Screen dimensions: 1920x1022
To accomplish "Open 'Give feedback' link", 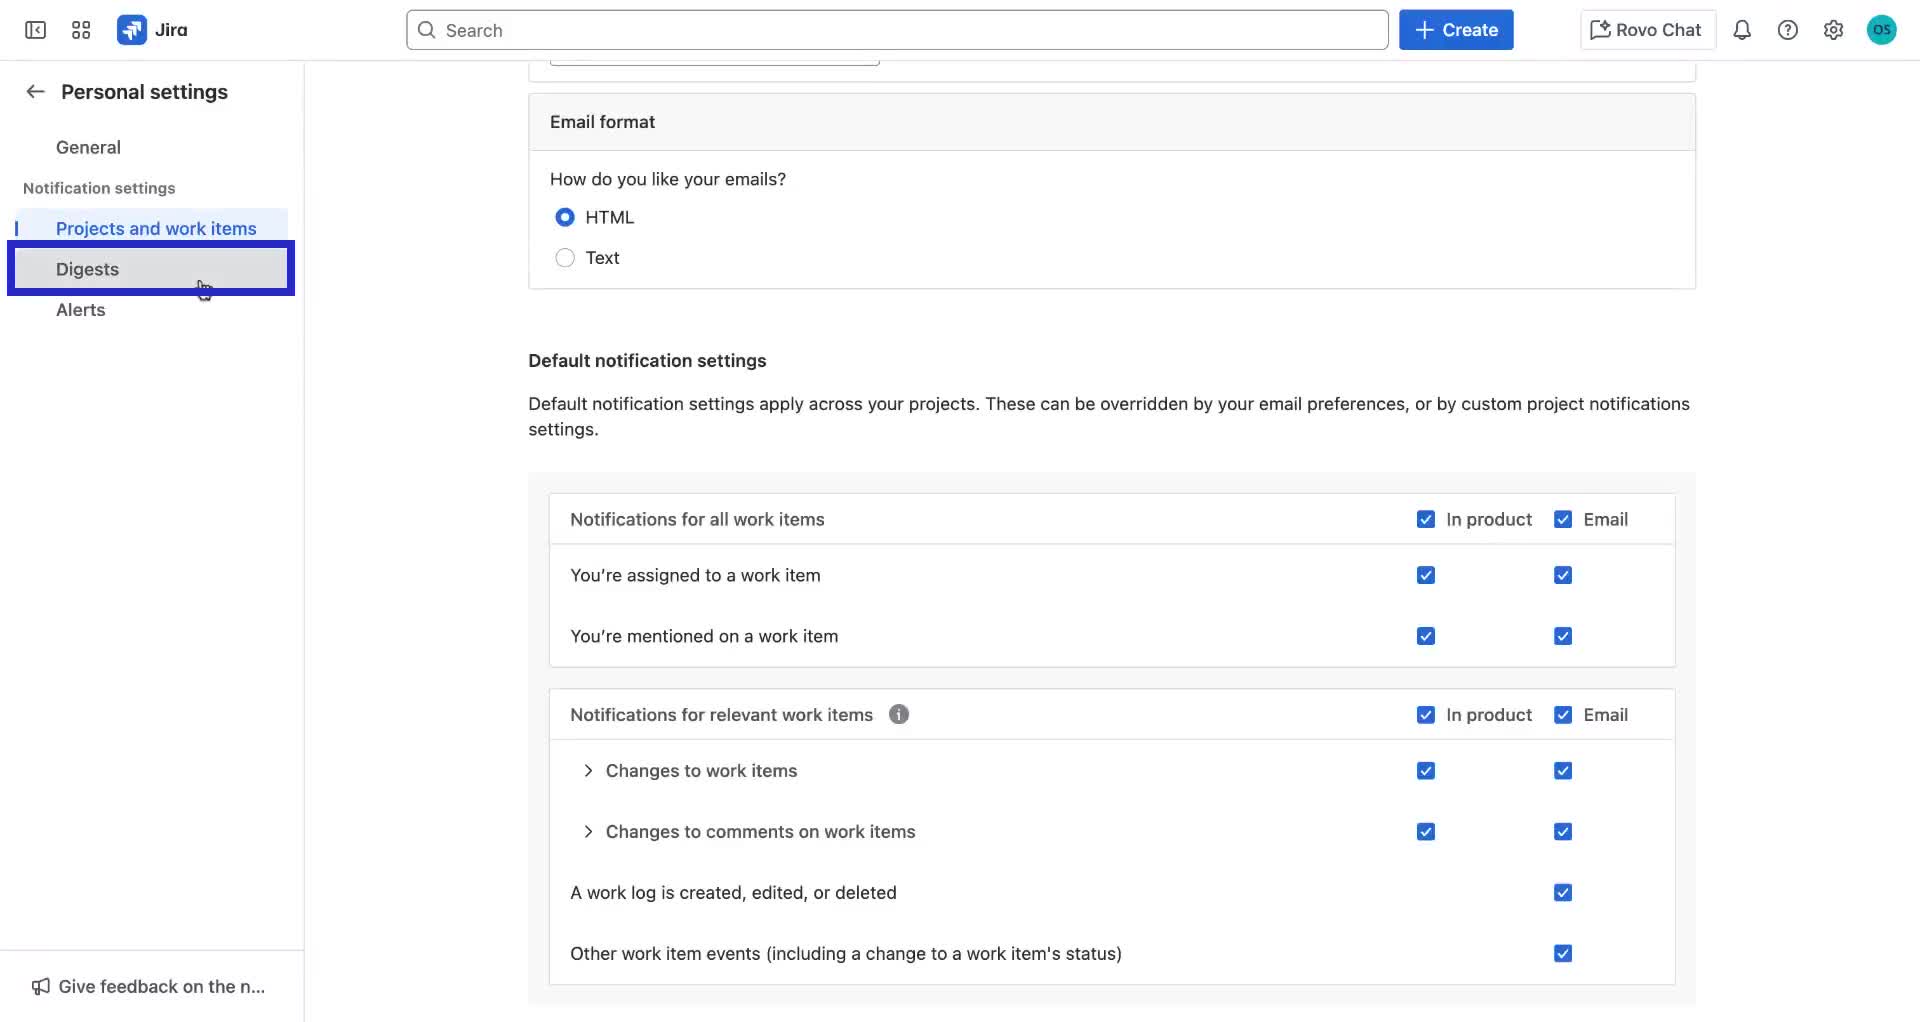I will 148,986.
